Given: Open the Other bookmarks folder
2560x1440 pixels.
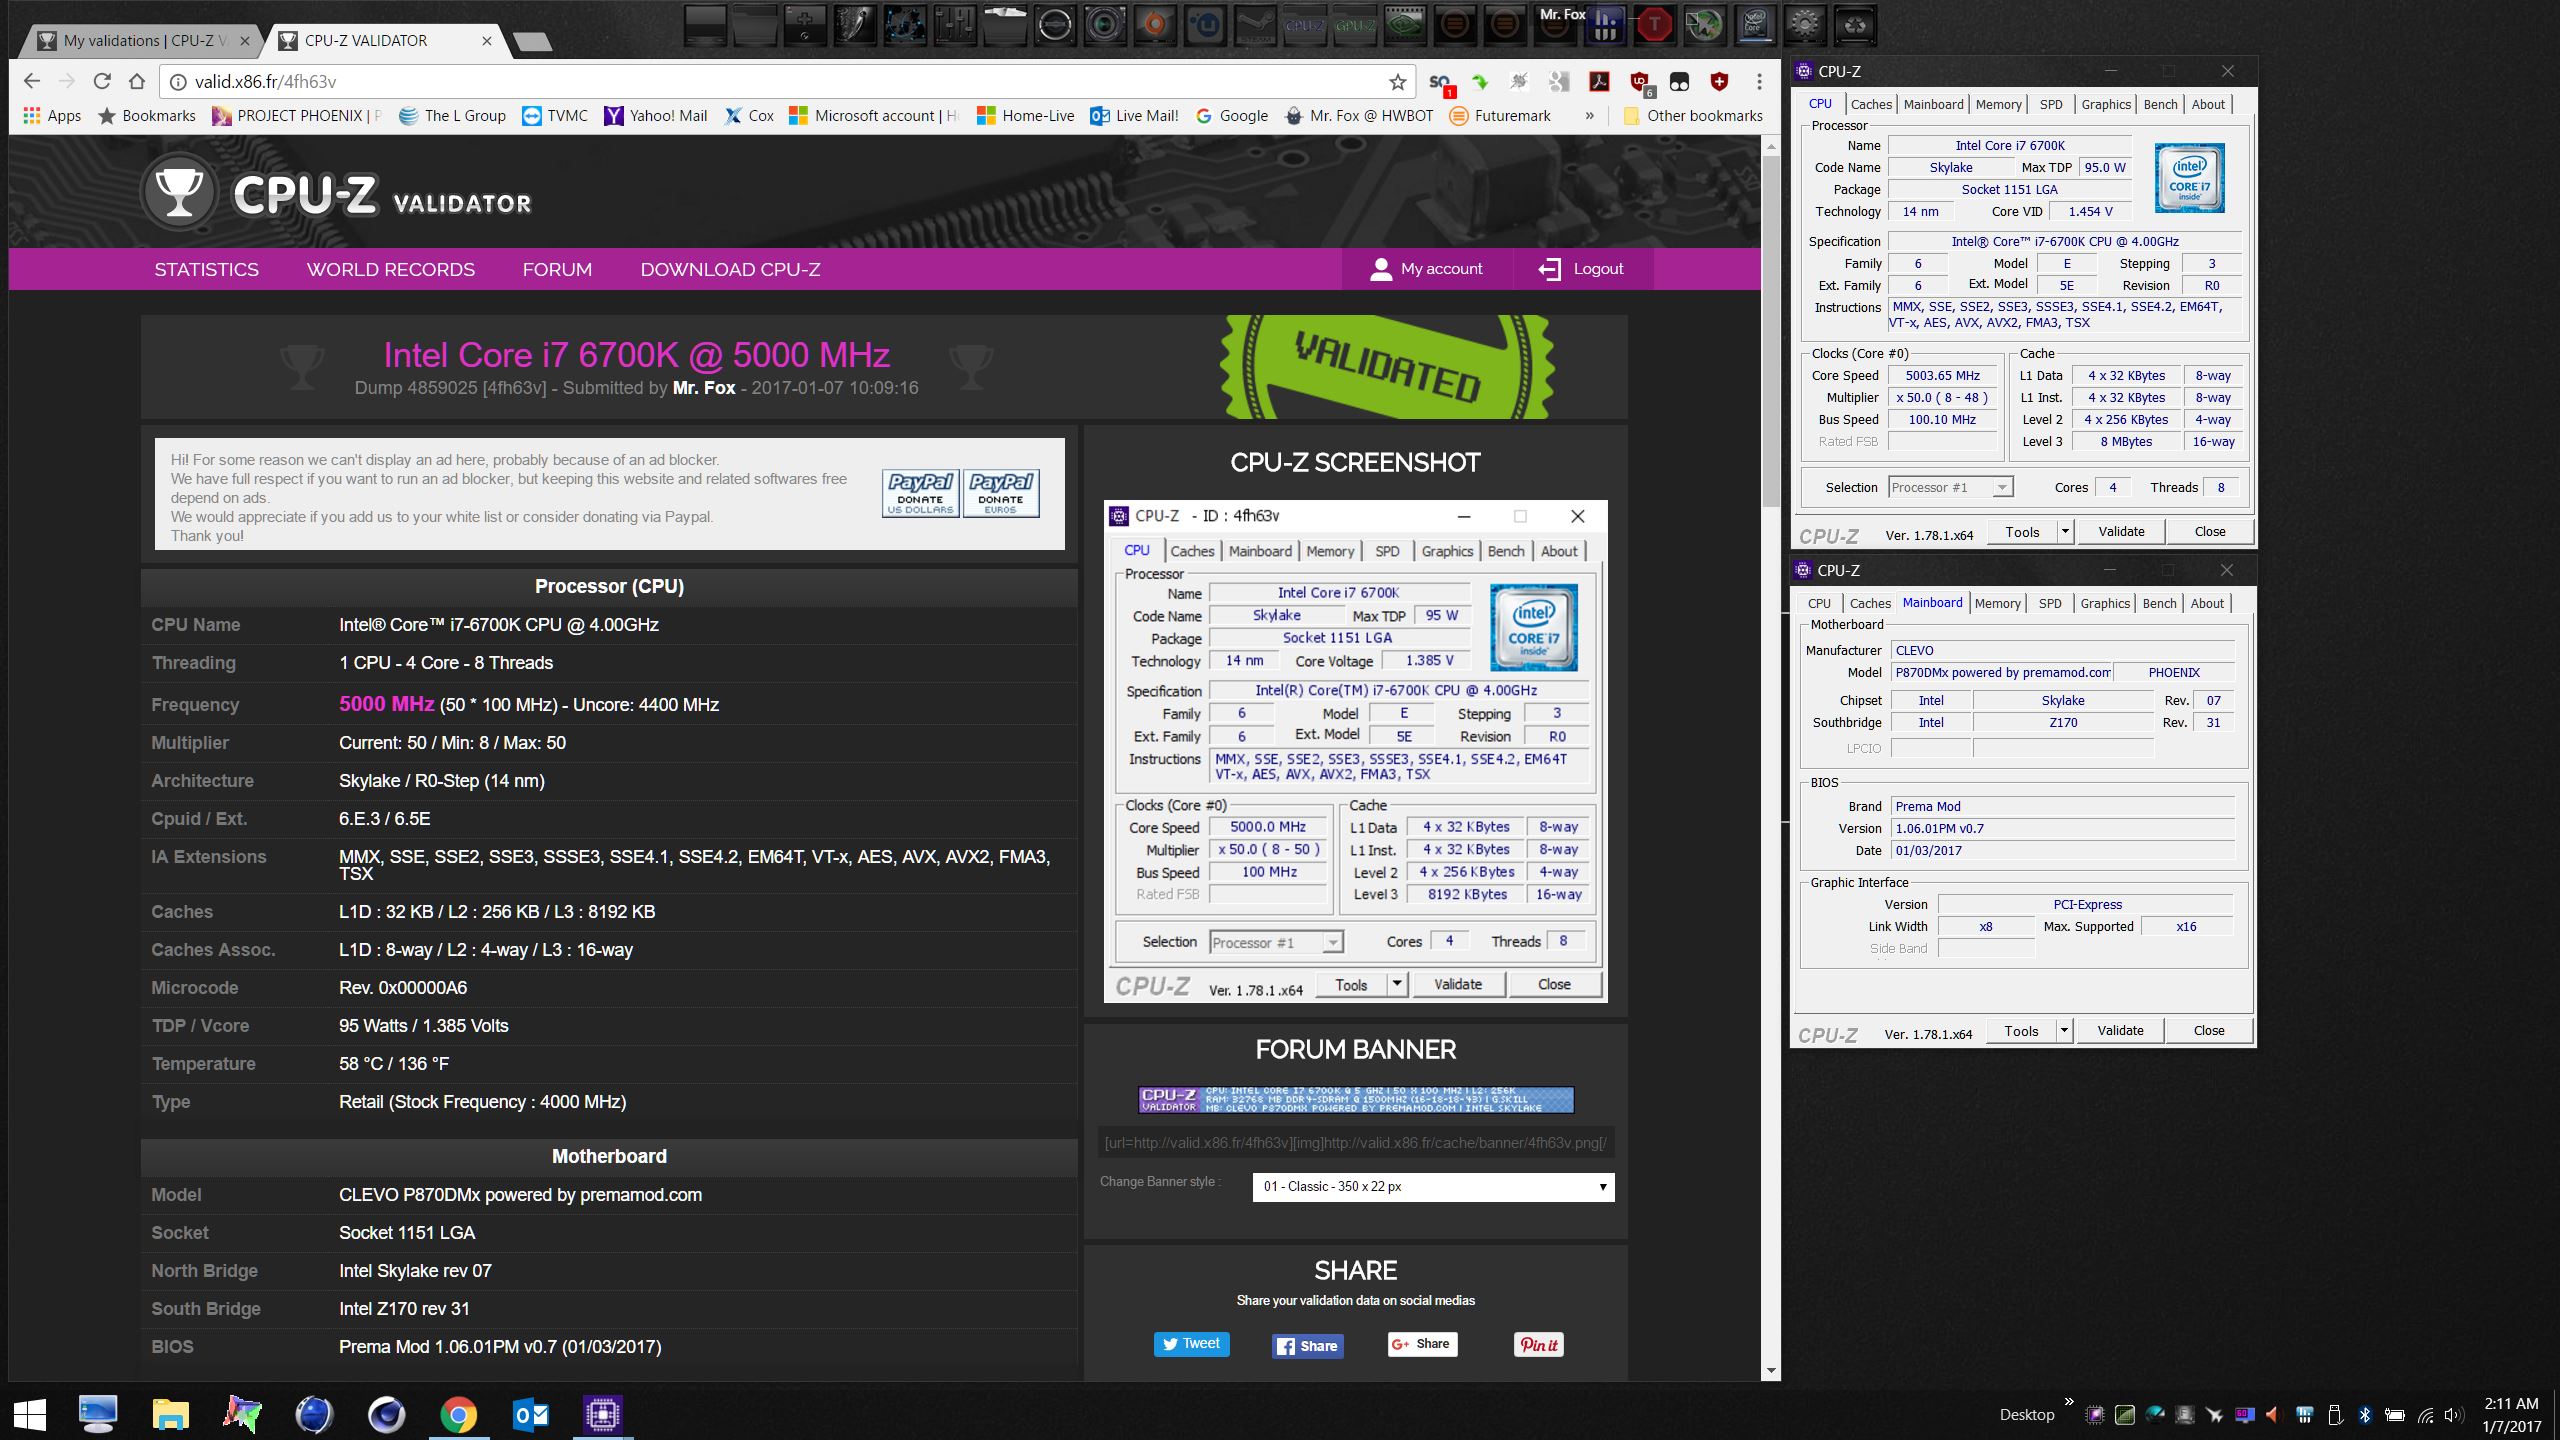Looking at the screenshot, I should [1692, 116].
